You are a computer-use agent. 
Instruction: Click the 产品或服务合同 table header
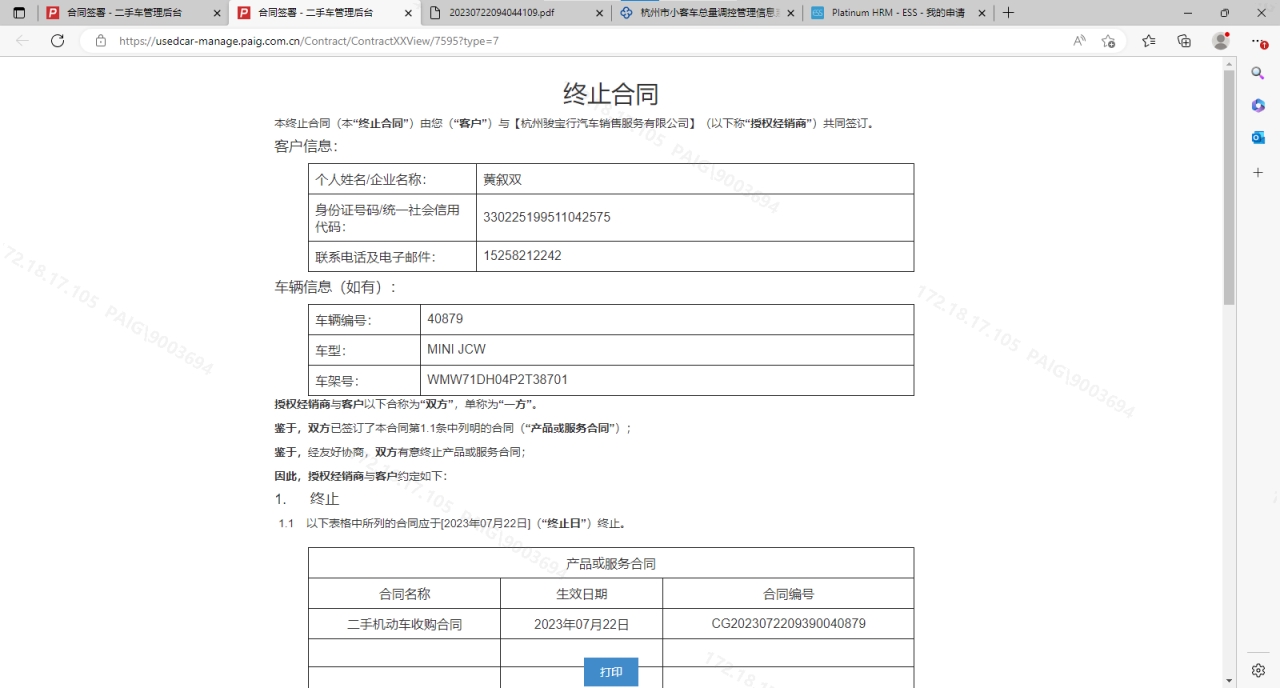(611, 563)
